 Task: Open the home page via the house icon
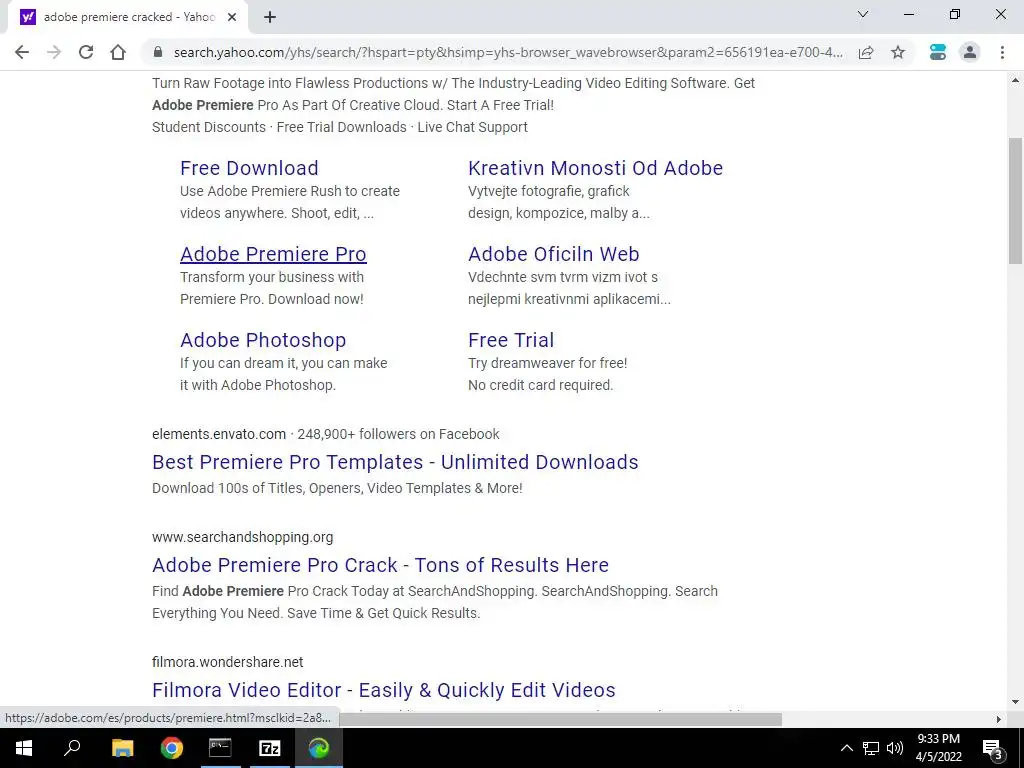pyautogui.click(x=118, y=52)
